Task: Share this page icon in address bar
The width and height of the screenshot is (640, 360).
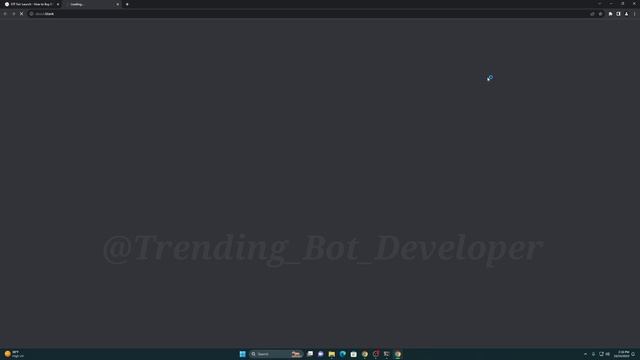Action: pyautogui.click(x=592, y=14)
